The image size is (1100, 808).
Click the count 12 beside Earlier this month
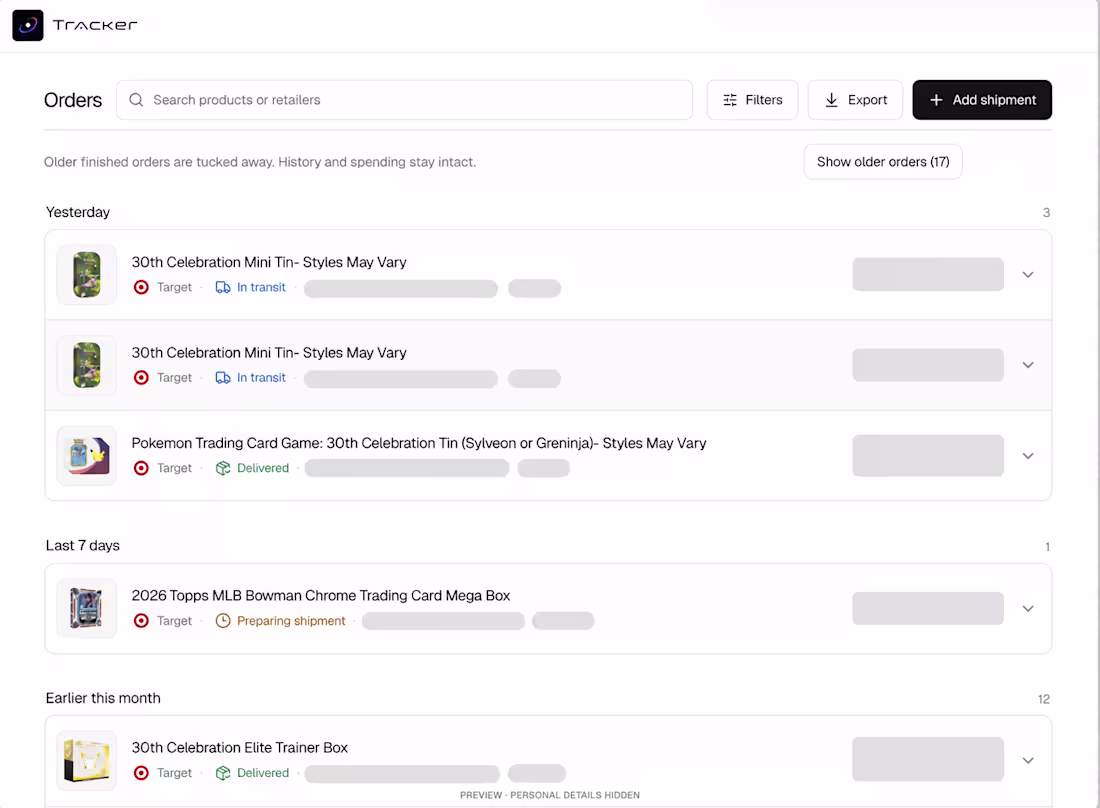(1044, 699)
